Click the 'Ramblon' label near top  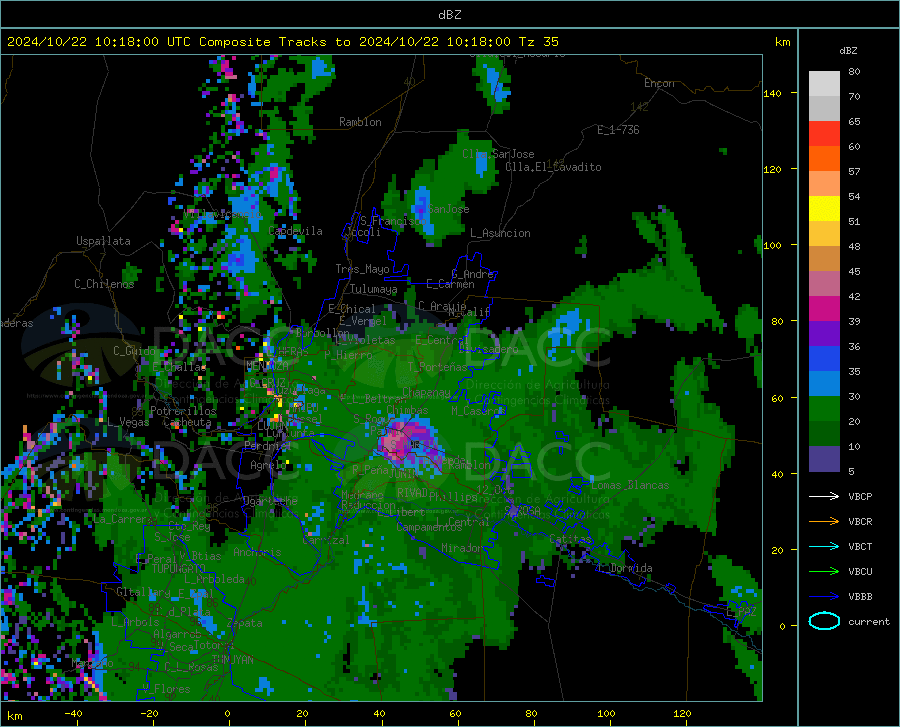coord(360,122)
